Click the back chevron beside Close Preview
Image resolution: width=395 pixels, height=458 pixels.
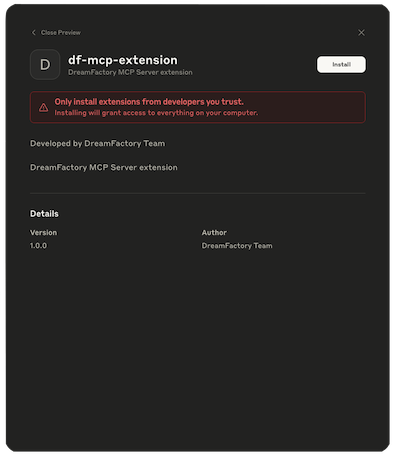(33, 32)
